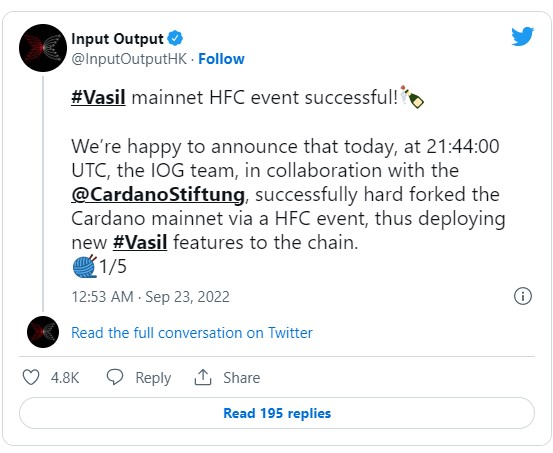Open the first #Vasil hashtag
The height and width of the screenshot is (453, 553).
98,97
